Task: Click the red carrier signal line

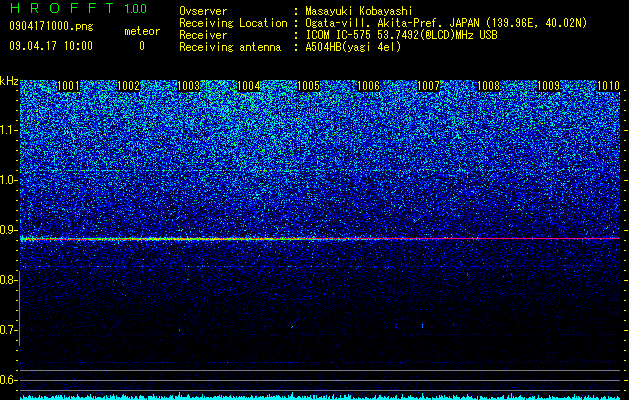Action: pyautogui.click(x=320, y=239)
